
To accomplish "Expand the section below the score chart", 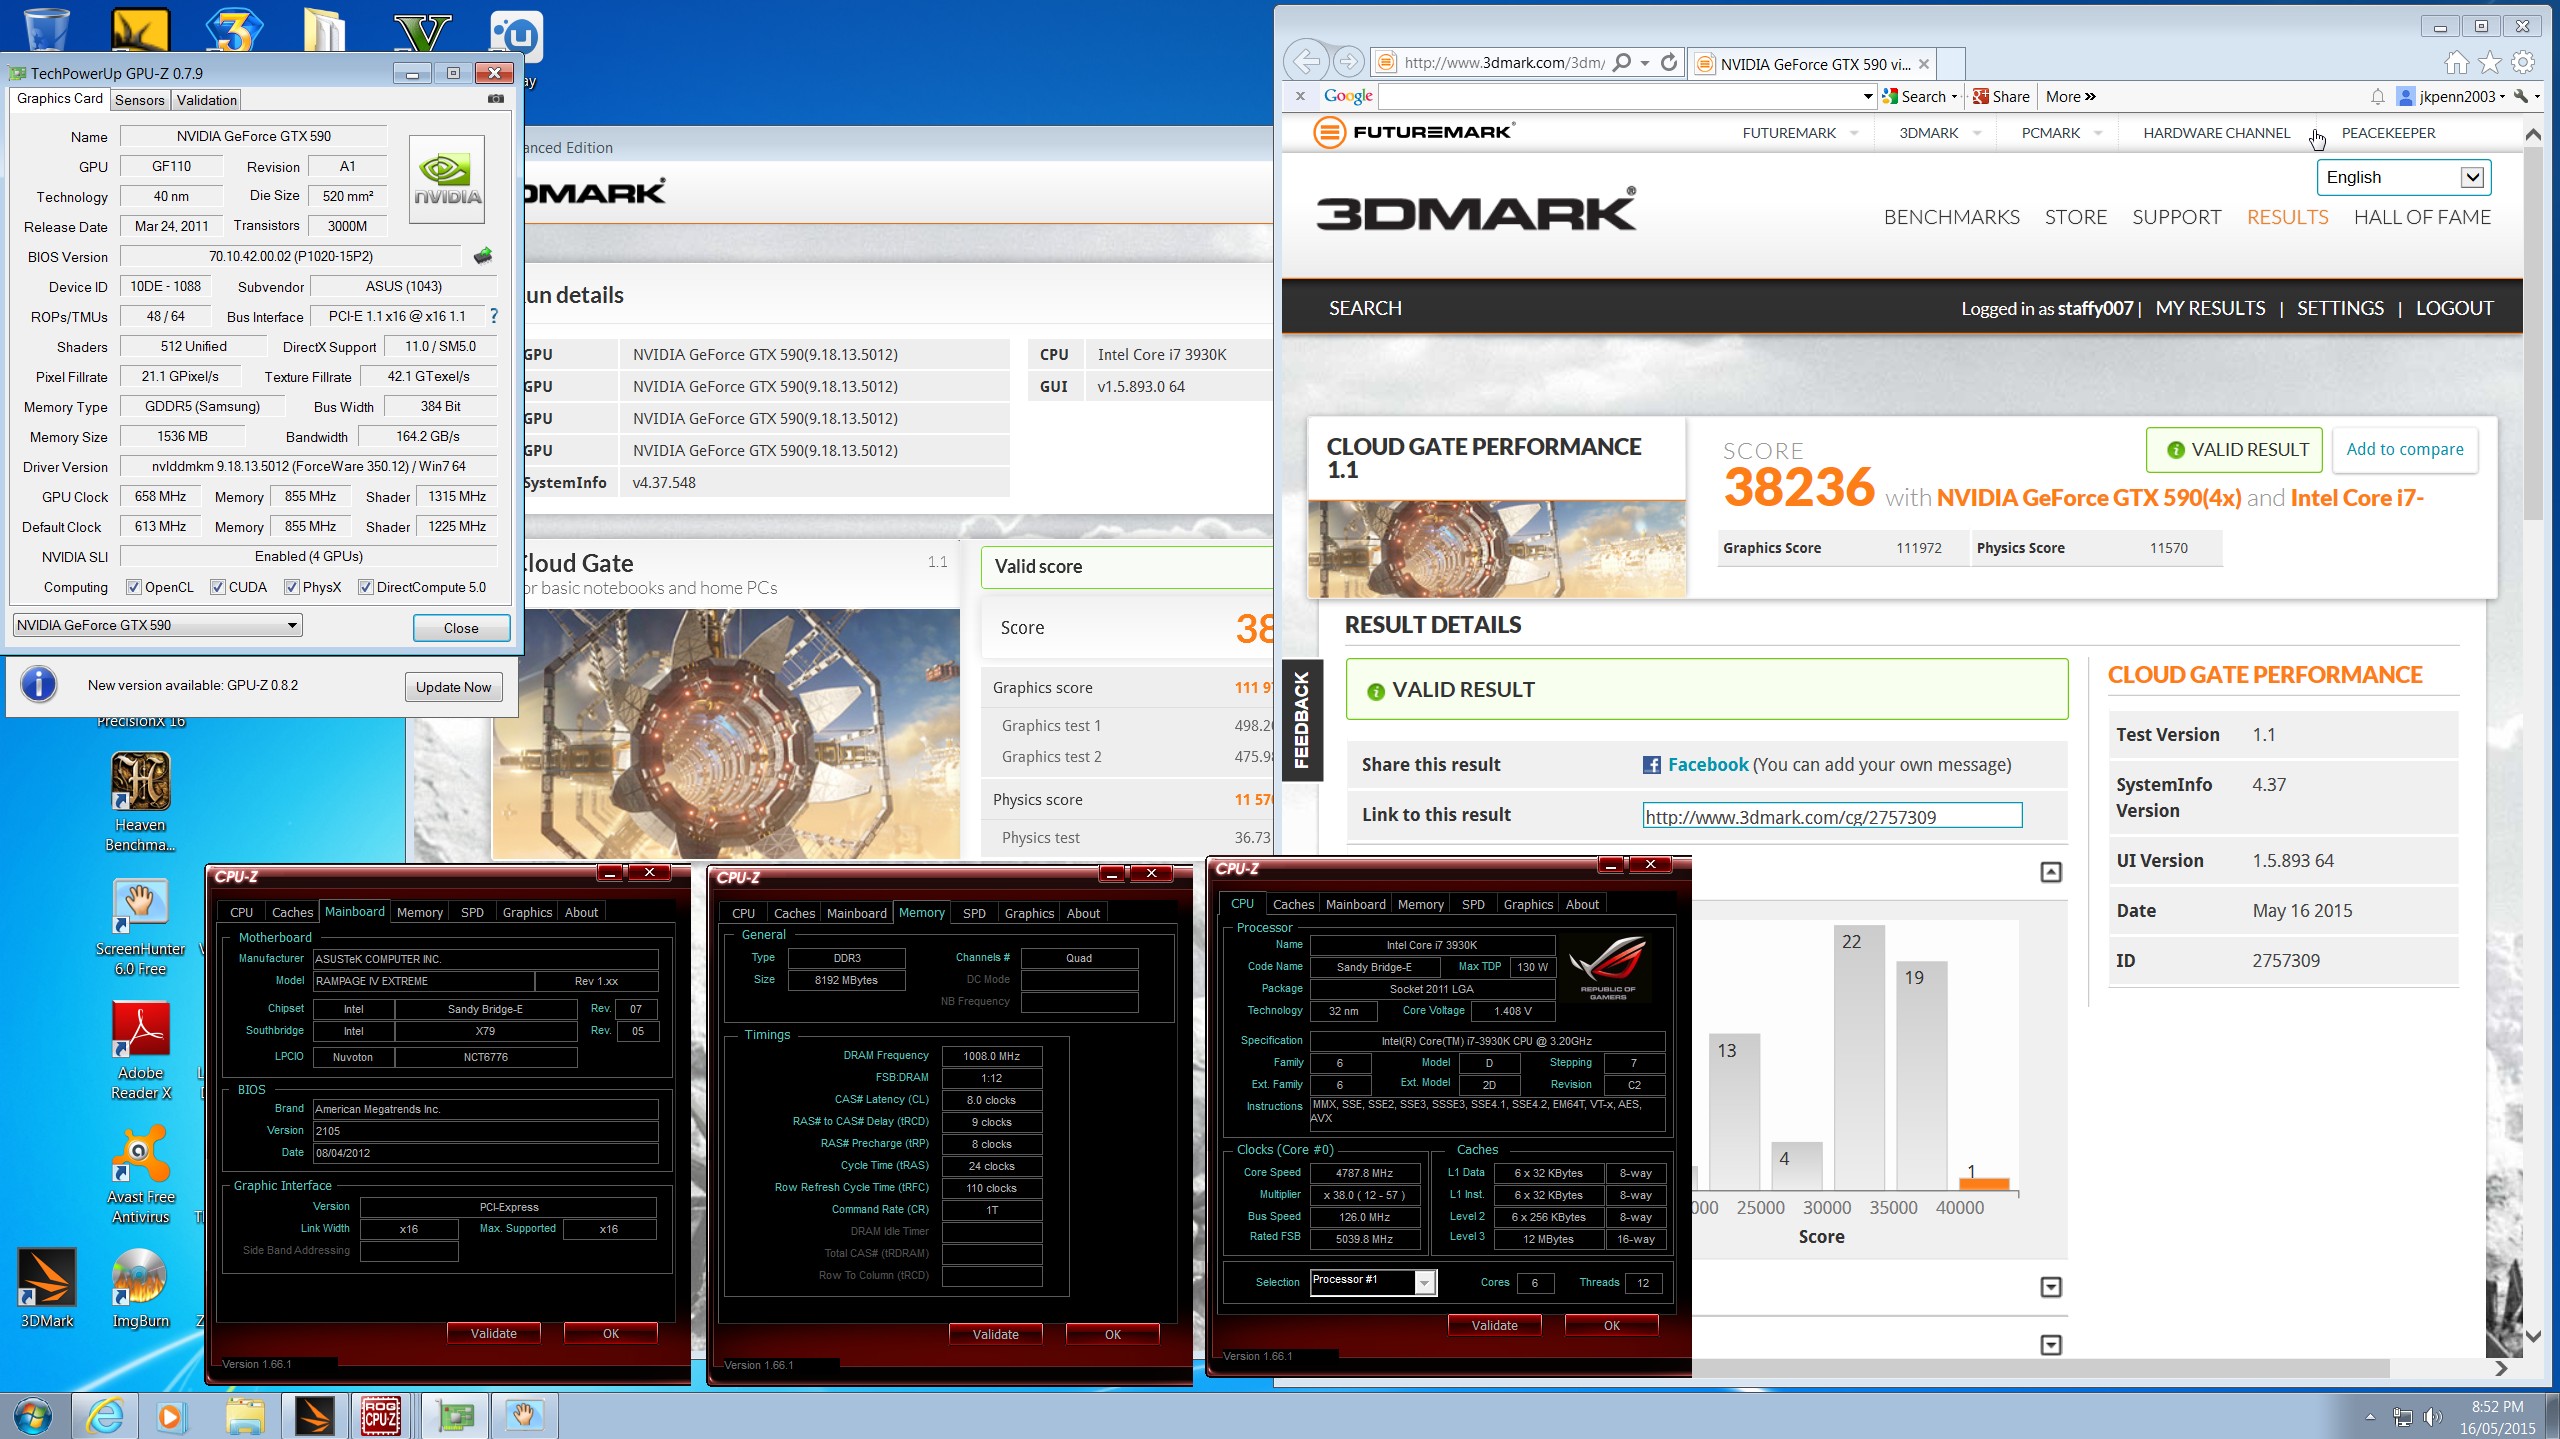I will click(2051, 1287).
